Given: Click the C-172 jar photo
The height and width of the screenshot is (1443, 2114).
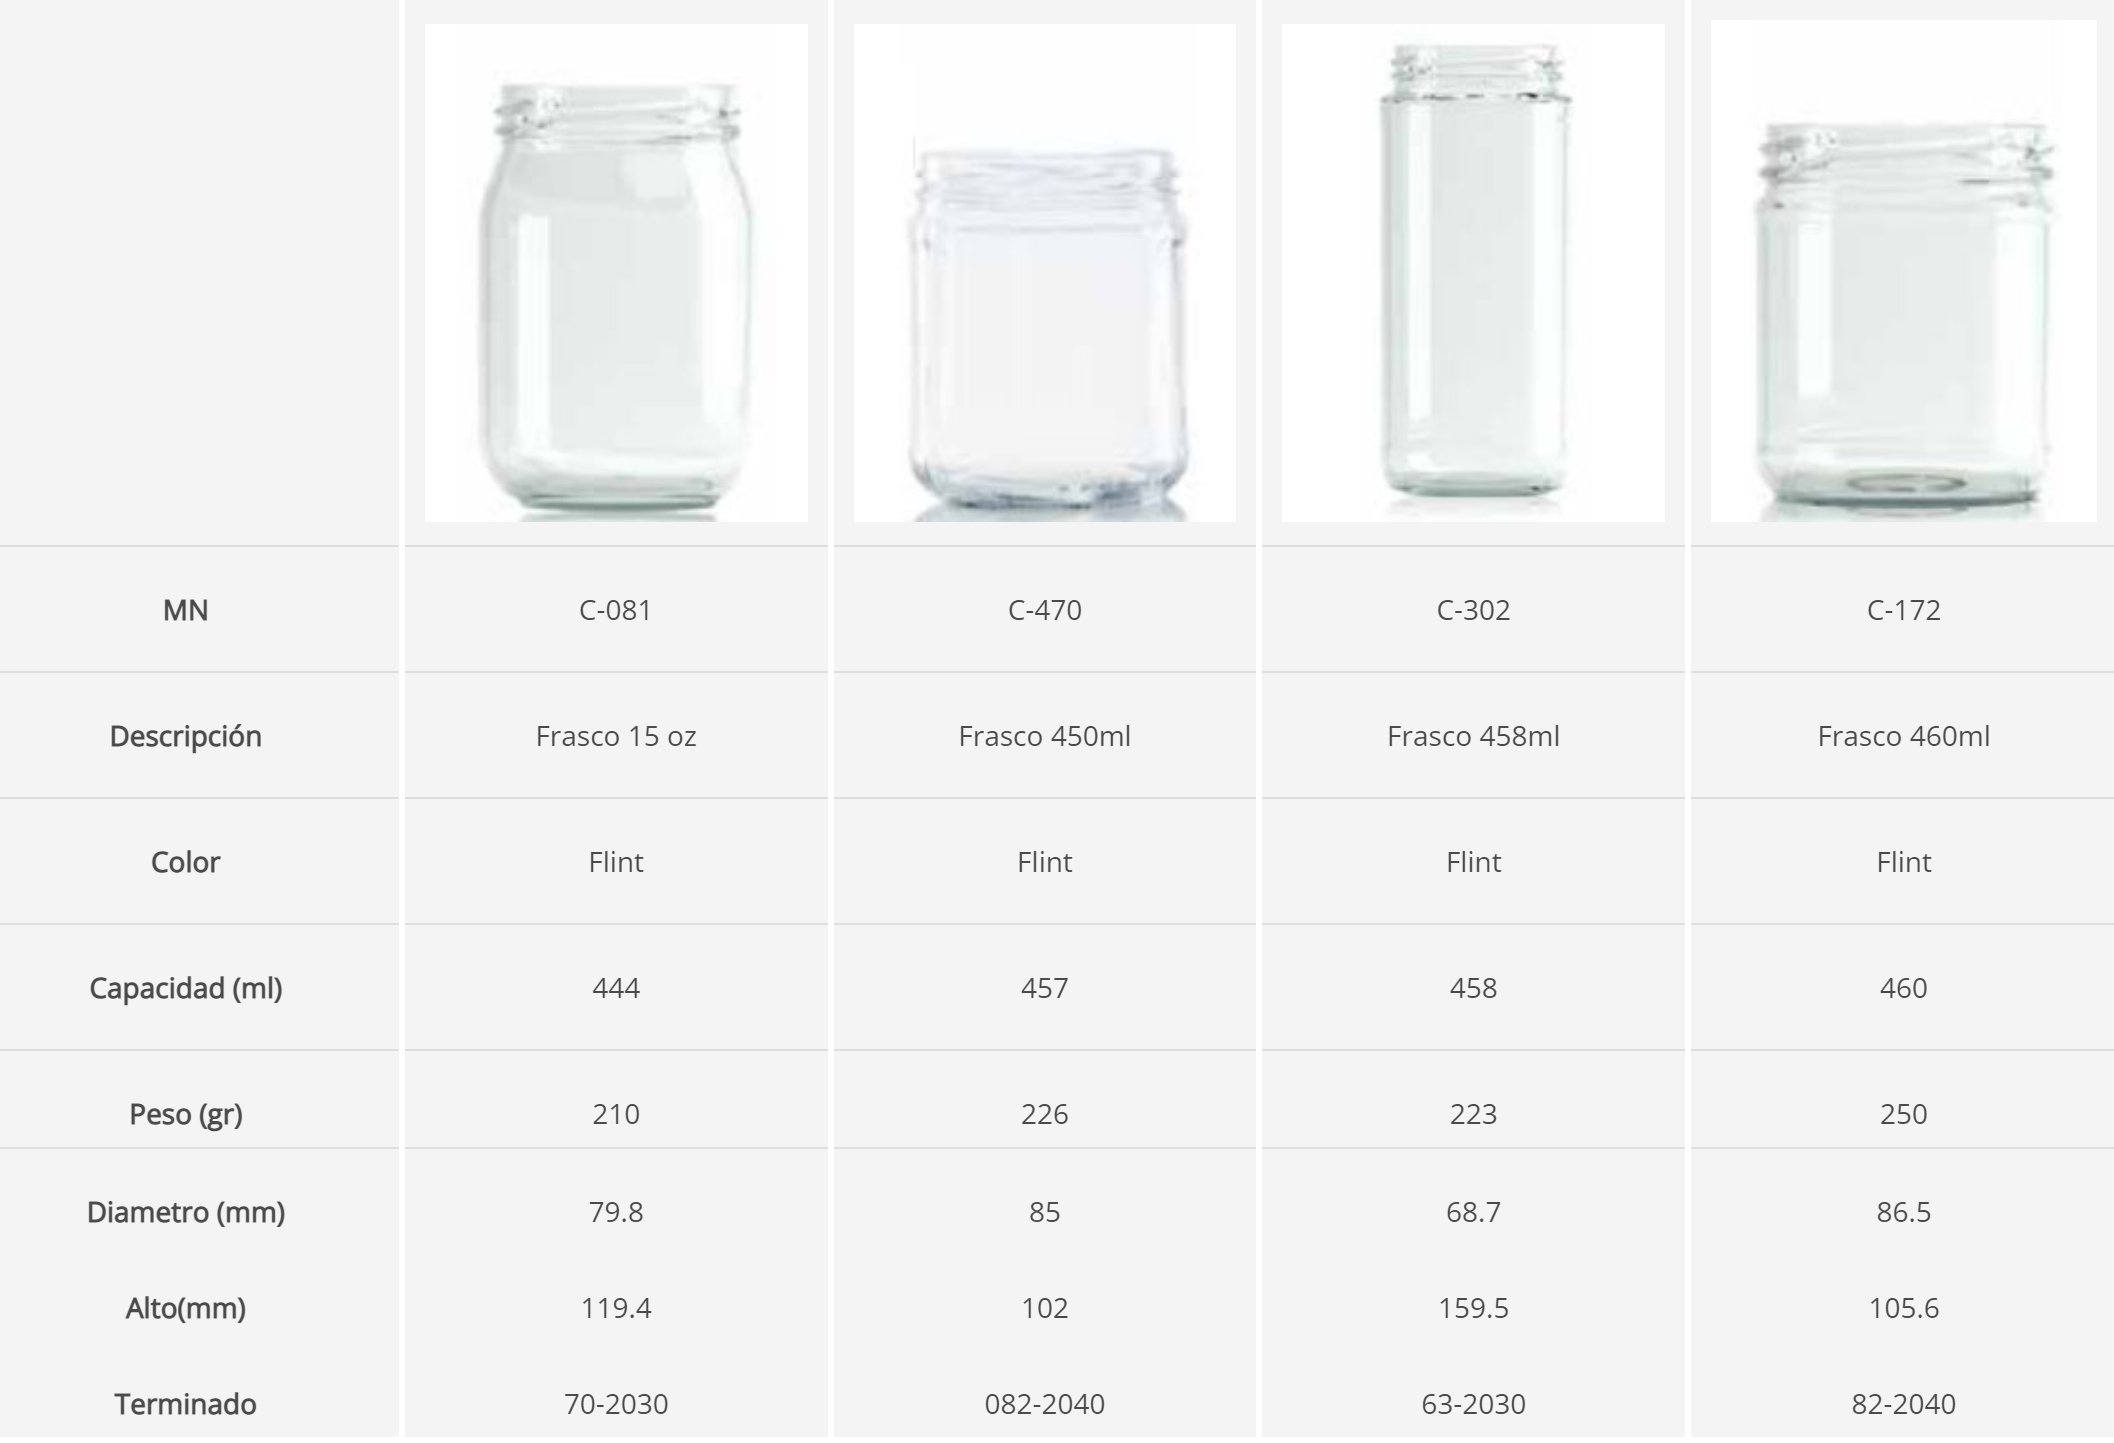Looking at the screenshot, I should [x=1903, y=273].
